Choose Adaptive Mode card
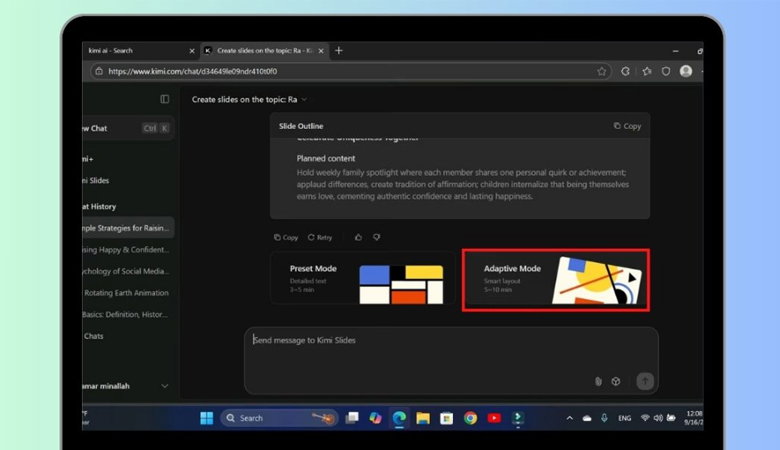This screenshot has width=780, height=450. pos(556,280)
